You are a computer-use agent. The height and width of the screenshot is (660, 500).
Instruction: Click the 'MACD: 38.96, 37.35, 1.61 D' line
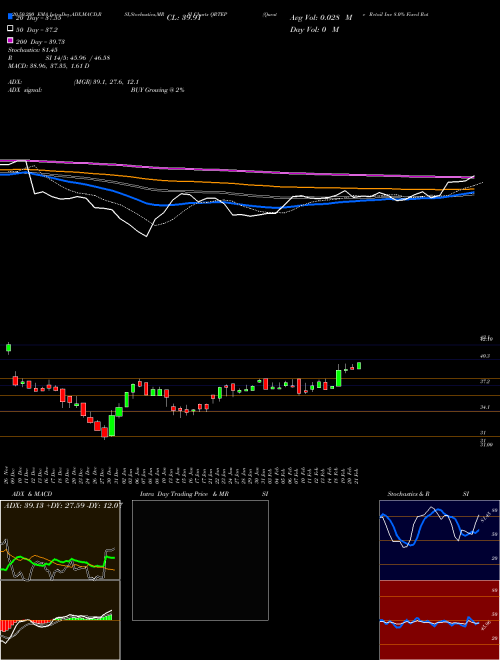tap(49, 66)
